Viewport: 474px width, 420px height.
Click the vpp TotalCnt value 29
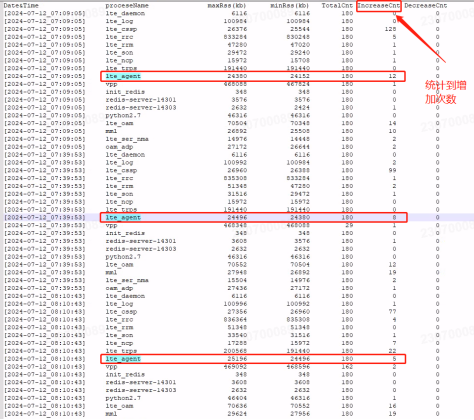point(349,225)
